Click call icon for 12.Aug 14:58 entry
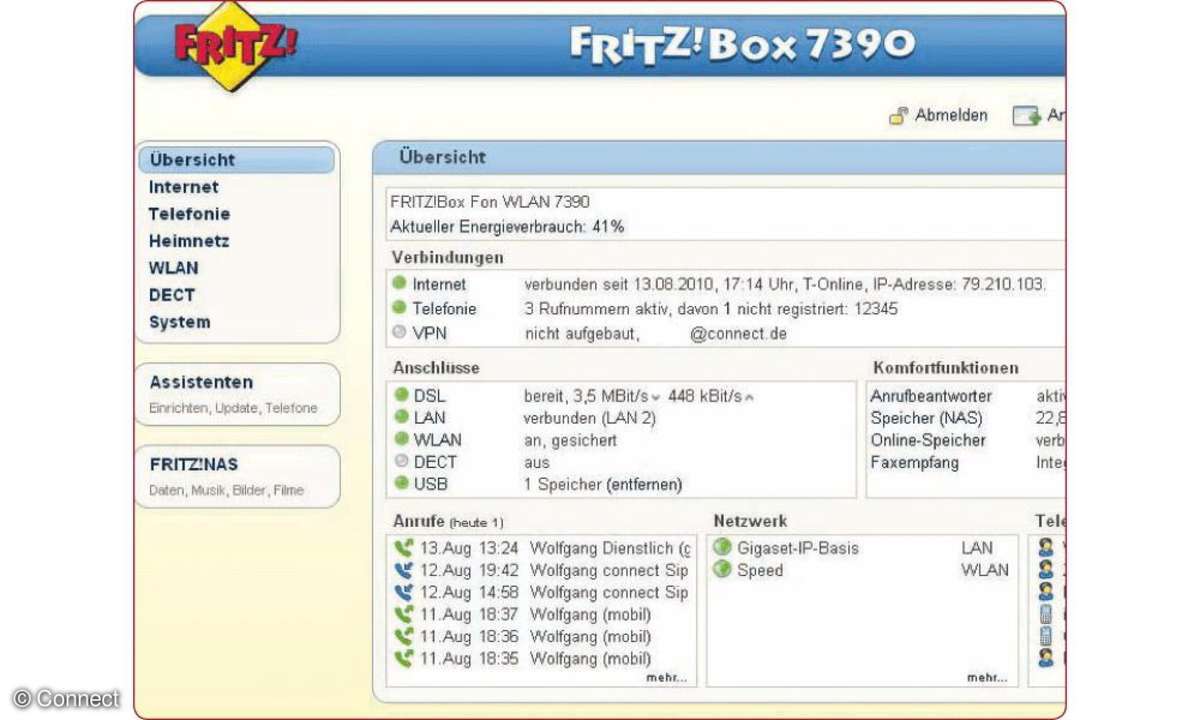 [x=404, y=592]
